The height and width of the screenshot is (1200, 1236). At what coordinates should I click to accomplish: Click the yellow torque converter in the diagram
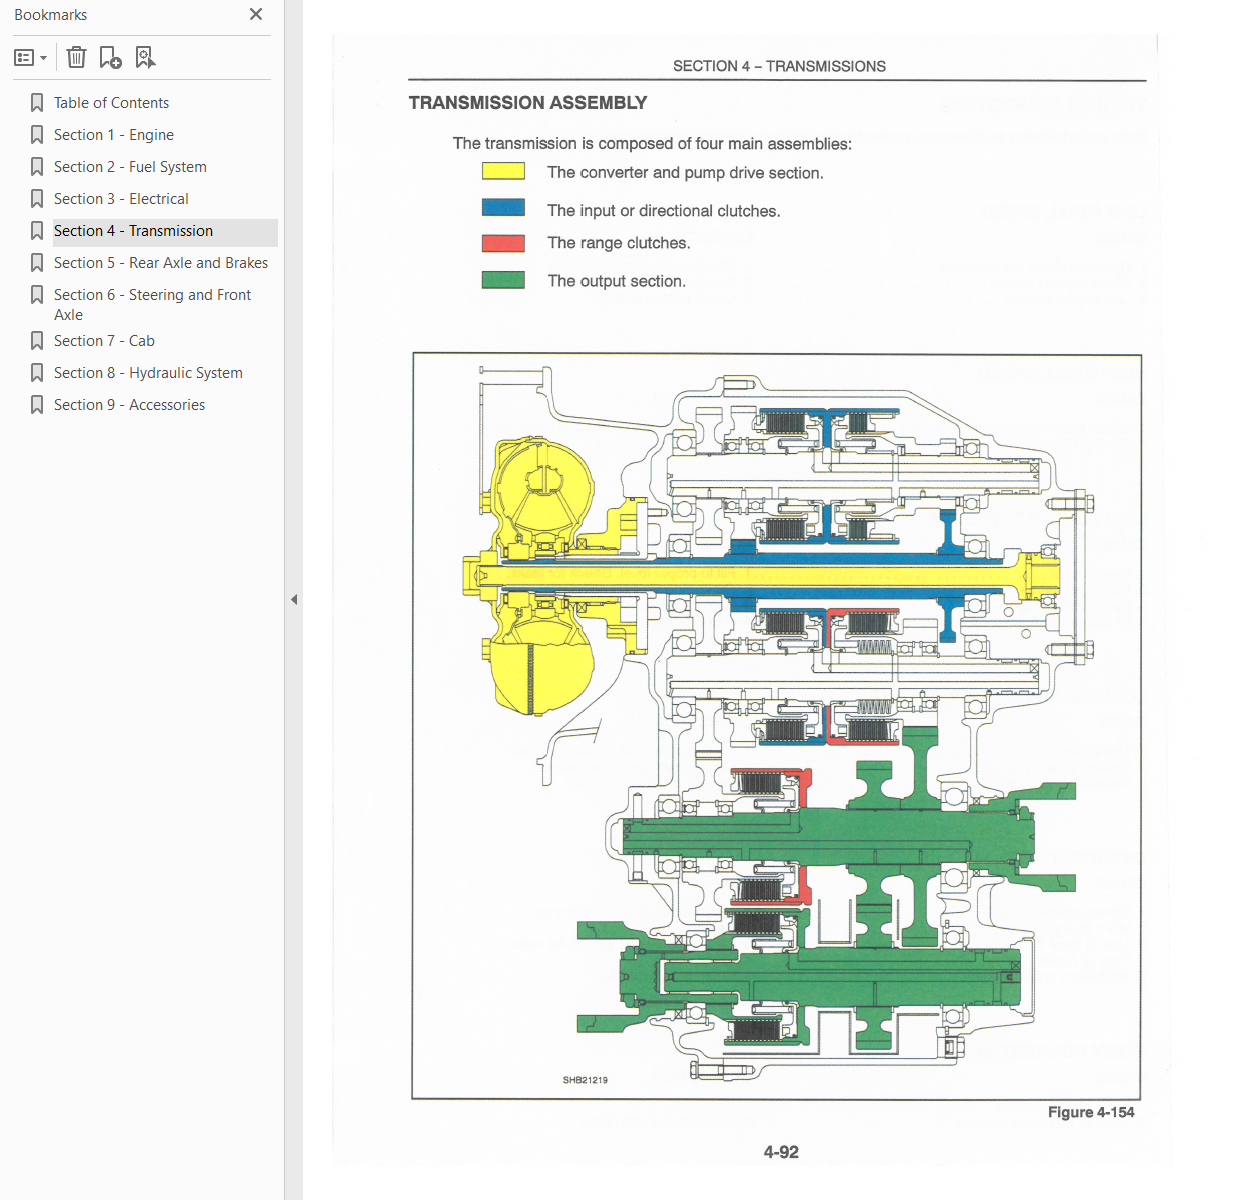[x=543, y=575]
